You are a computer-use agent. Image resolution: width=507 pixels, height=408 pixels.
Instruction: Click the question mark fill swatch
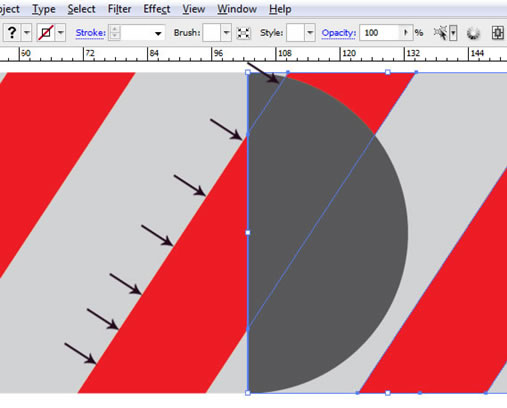12,33
